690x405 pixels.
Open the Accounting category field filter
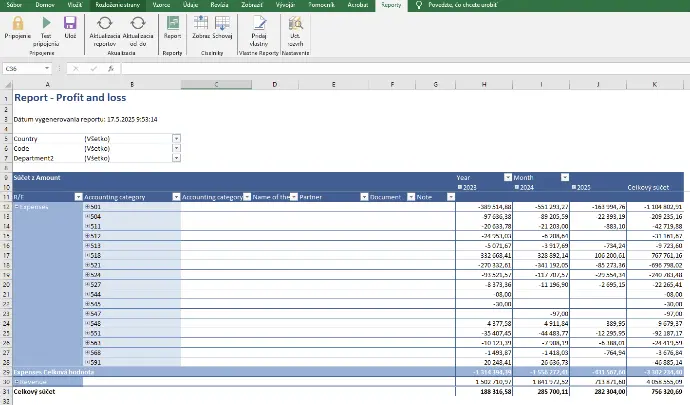(x=176, y=197)
